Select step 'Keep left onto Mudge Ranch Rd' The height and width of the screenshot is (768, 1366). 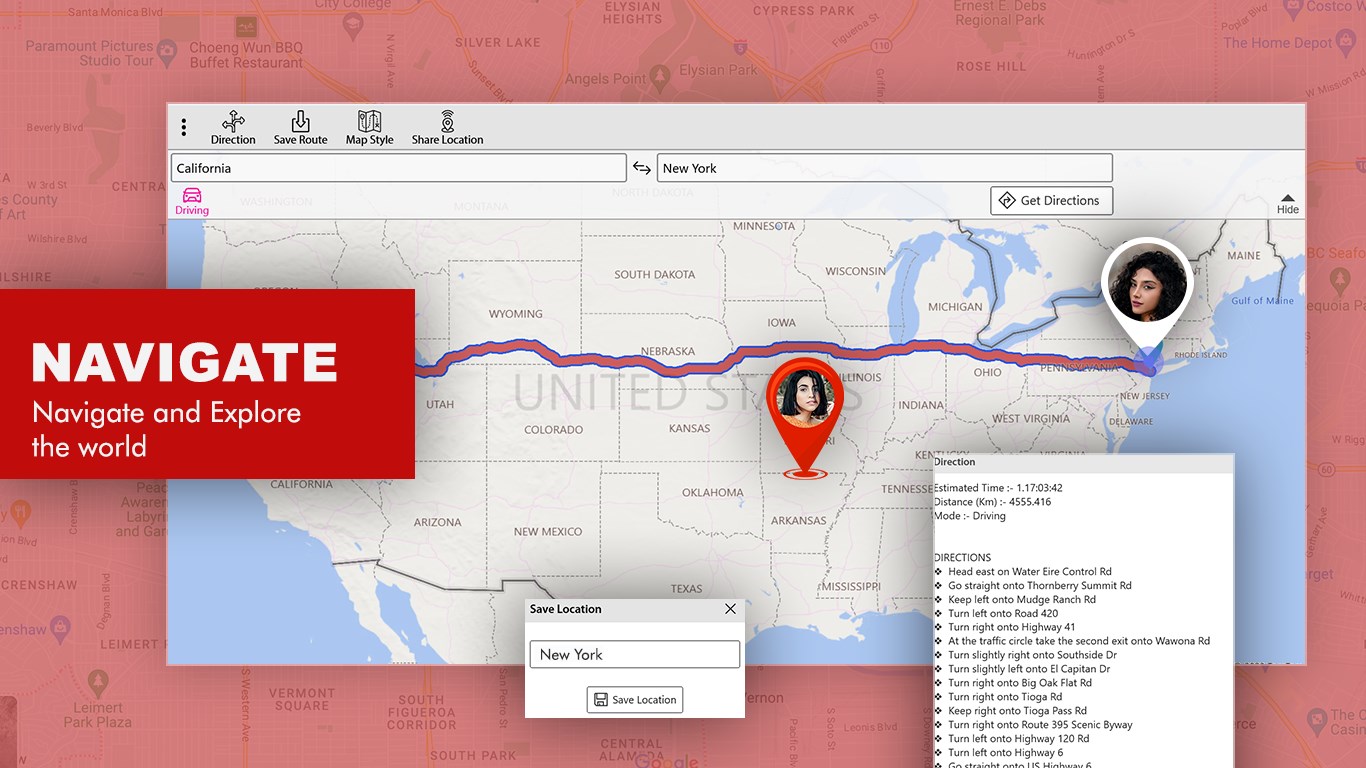(x=1021, y=600)
